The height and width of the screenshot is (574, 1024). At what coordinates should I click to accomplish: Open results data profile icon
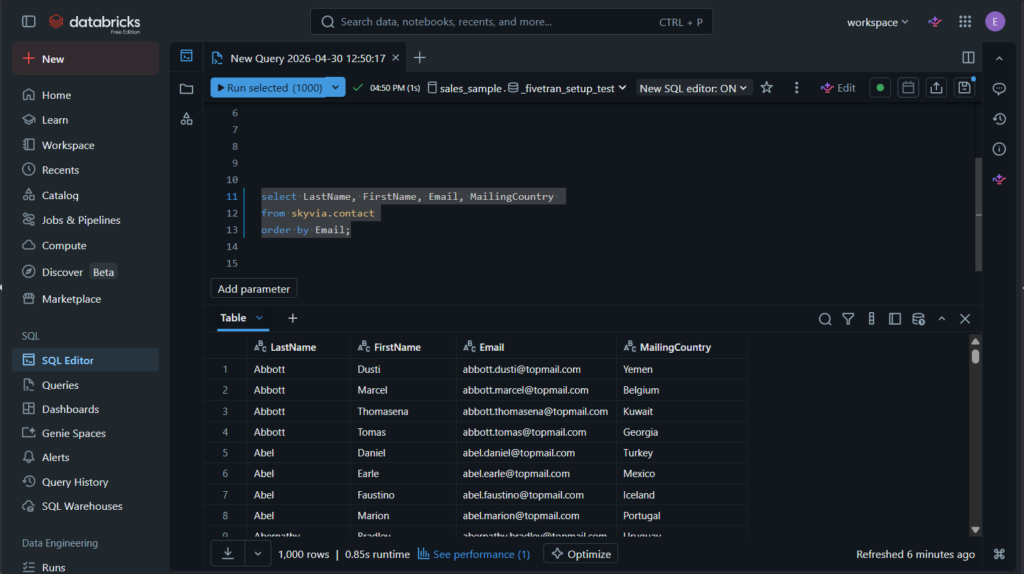[918, 319]
